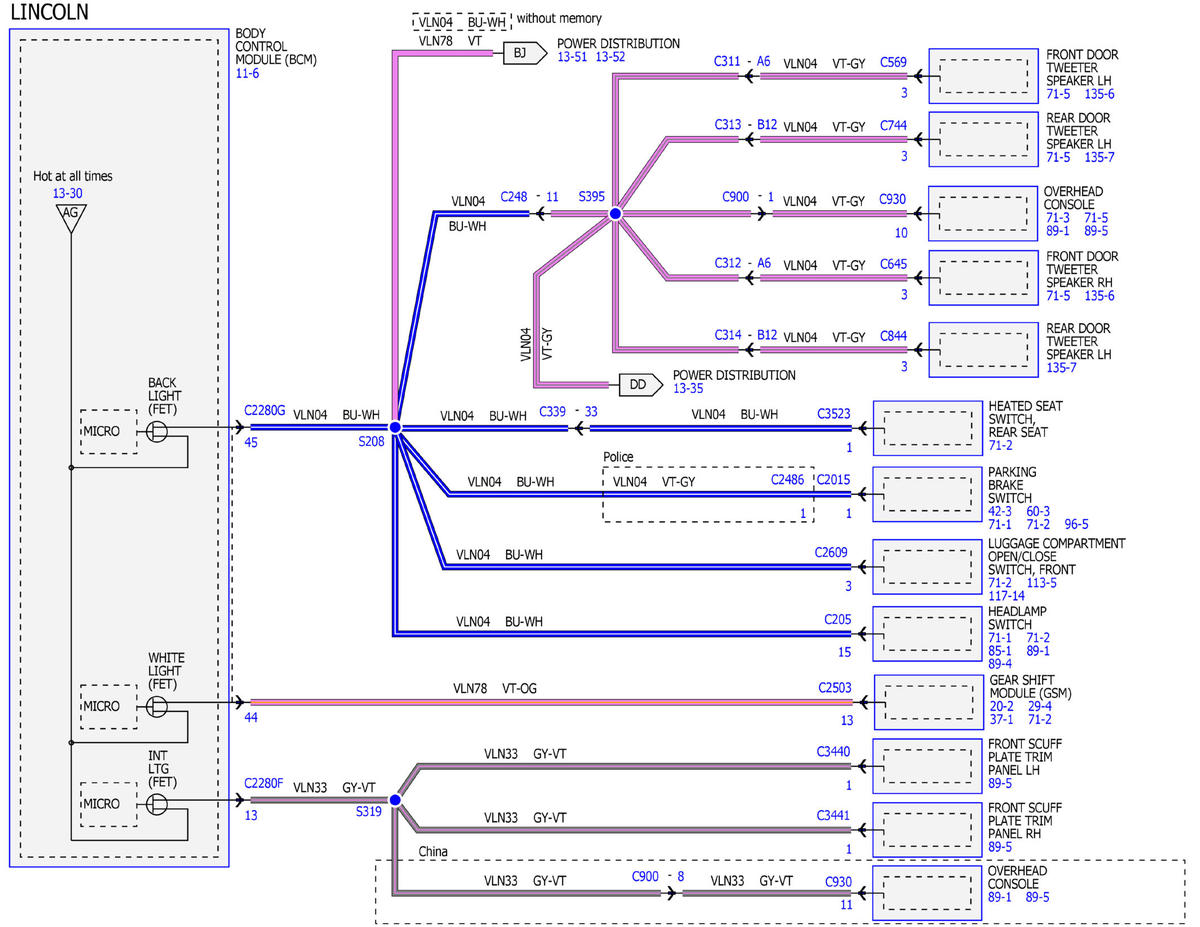Image resolution: width=1200 pixels, height=927 pixels.
Task: Open C900 pin 8 connector link
Action: pyautogui.click(x=645, y=875)
